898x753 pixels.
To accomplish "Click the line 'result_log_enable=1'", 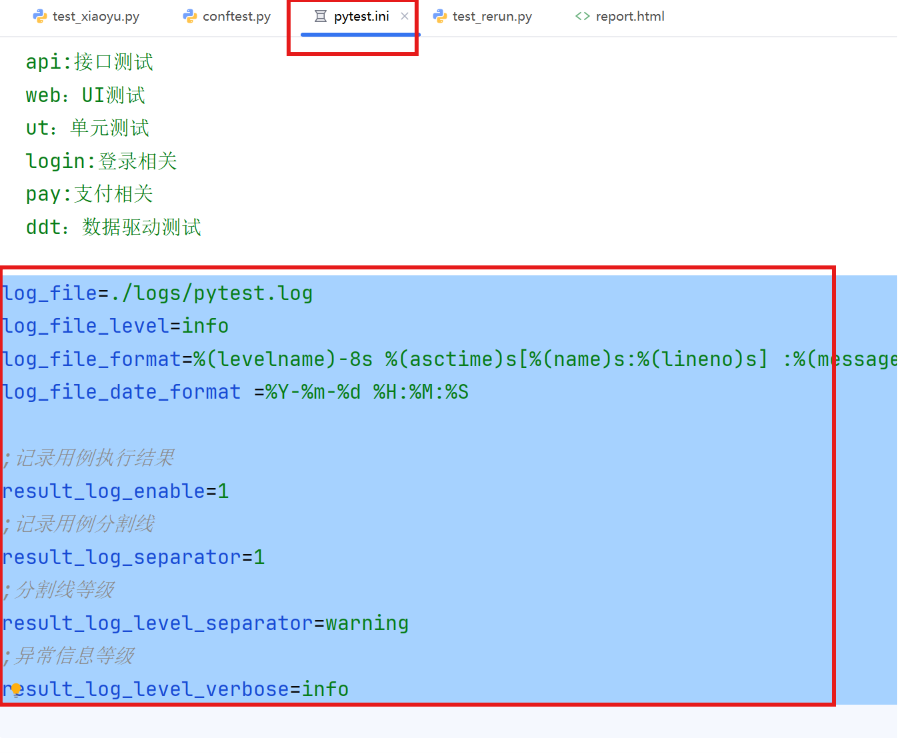I will click(x=115, y=491).
